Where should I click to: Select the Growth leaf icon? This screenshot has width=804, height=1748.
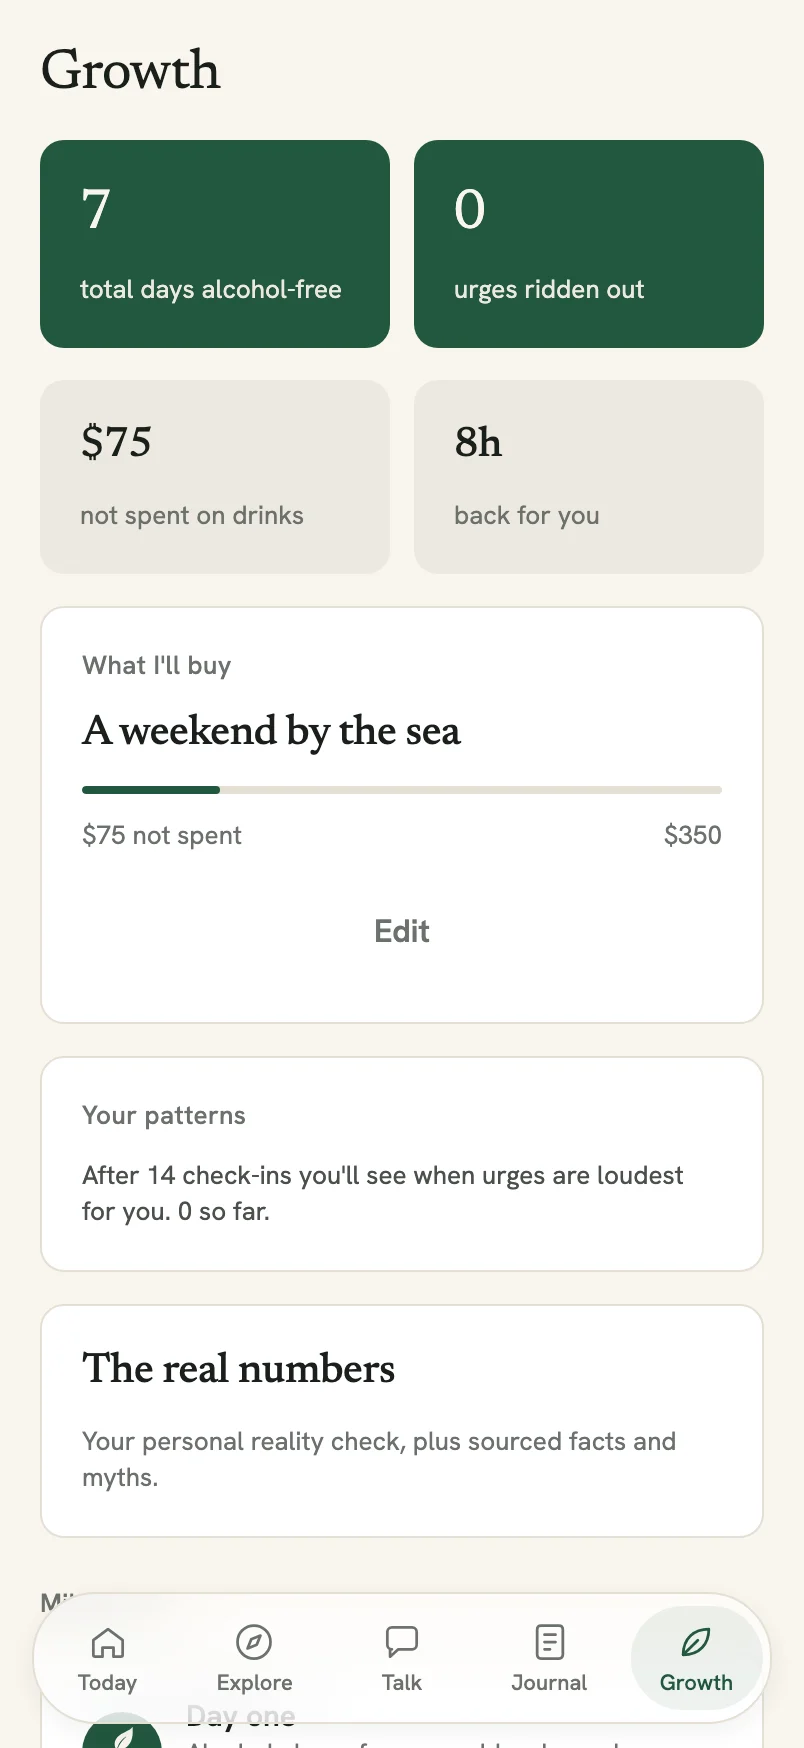pos(696,1642)
